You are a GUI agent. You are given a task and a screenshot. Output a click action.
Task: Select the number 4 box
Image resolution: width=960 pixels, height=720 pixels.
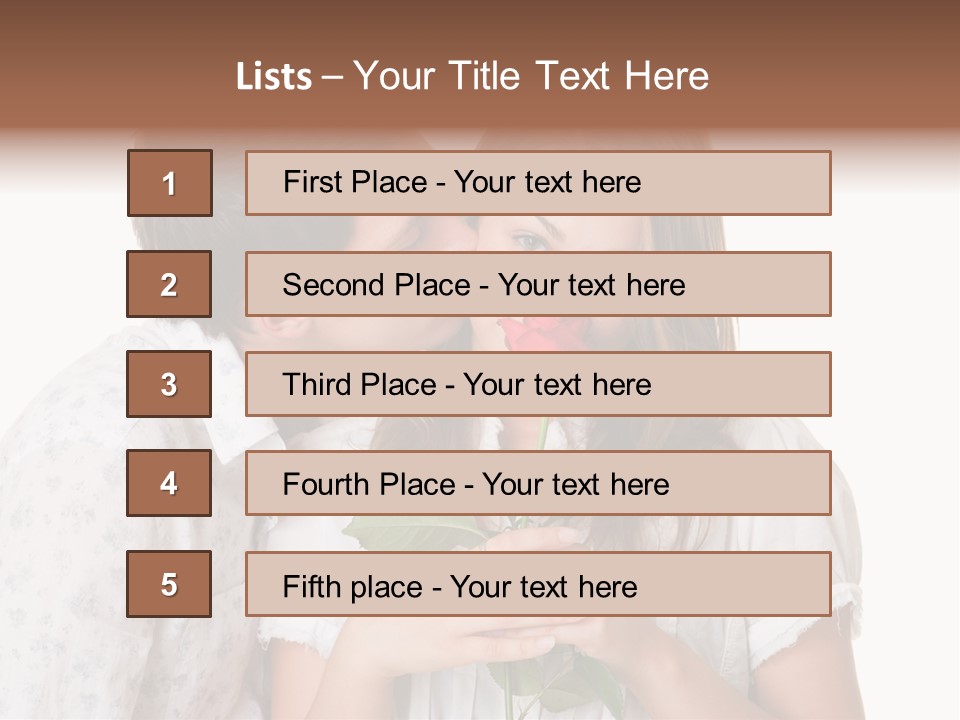tap(169, 484)
